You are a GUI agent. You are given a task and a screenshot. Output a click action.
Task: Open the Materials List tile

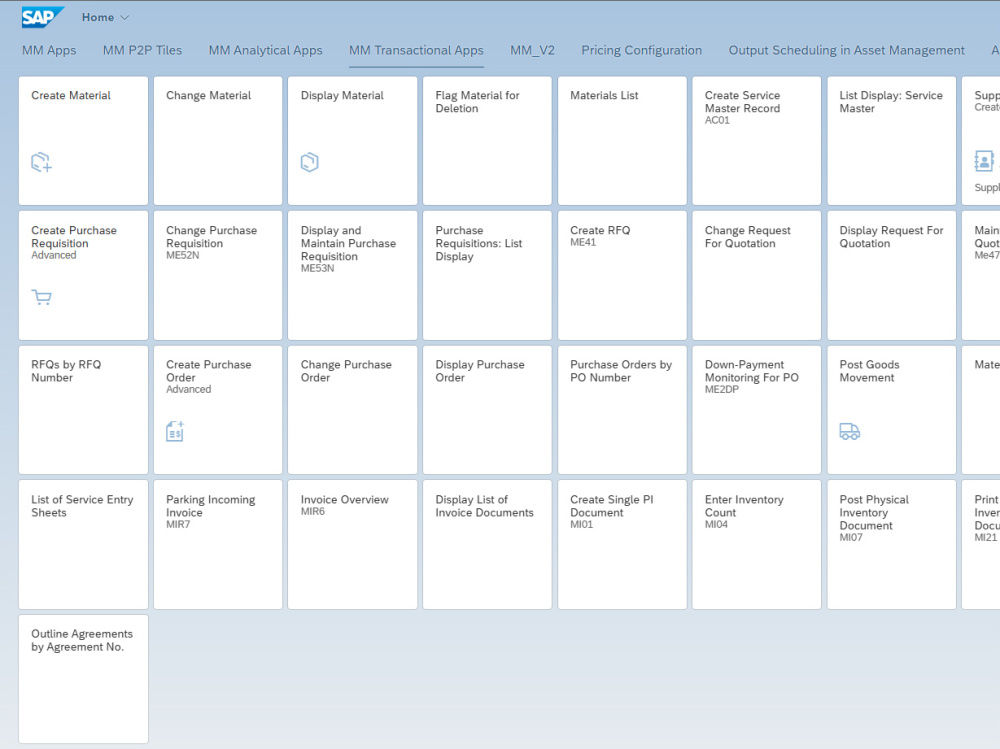click(622, 141)
